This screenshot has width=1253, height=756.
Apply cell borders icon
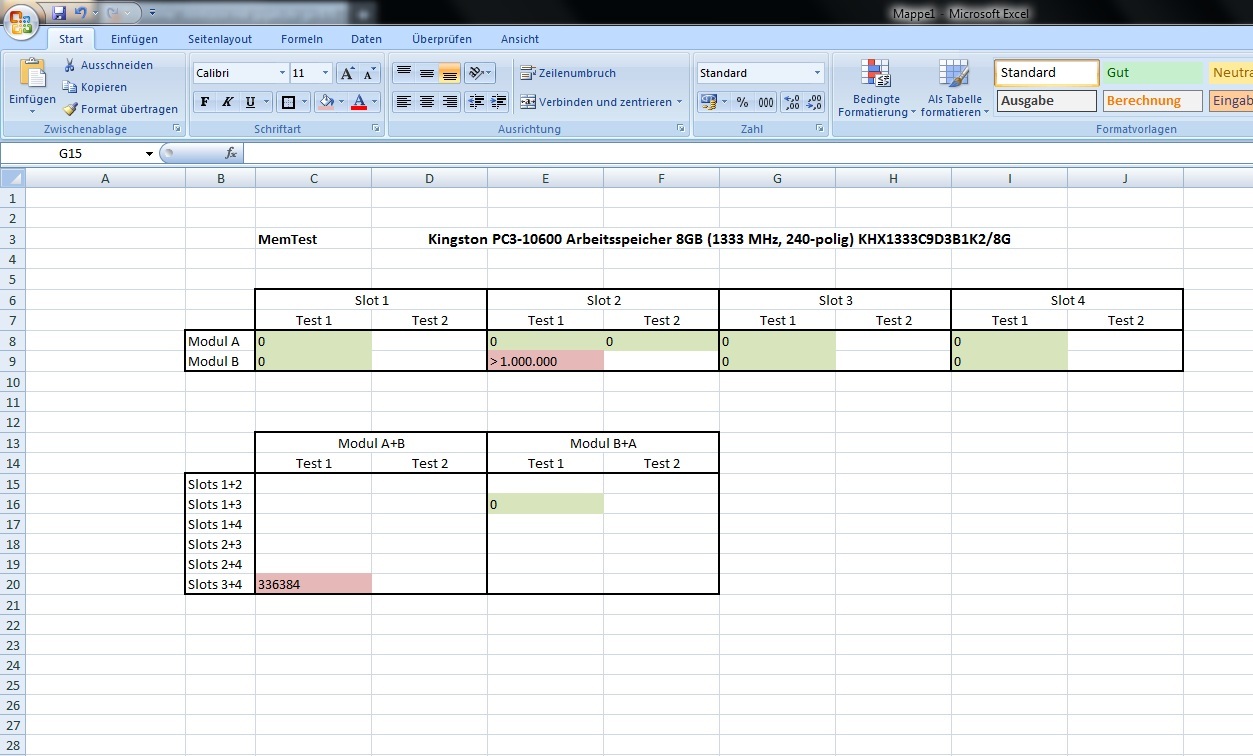288,102
